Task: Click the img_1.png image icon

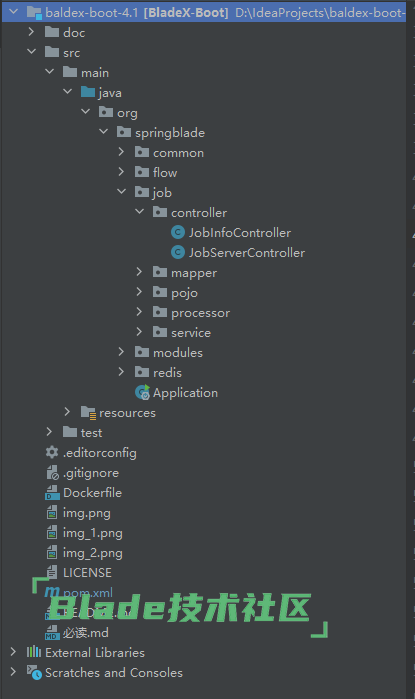Action: [52, 533]
